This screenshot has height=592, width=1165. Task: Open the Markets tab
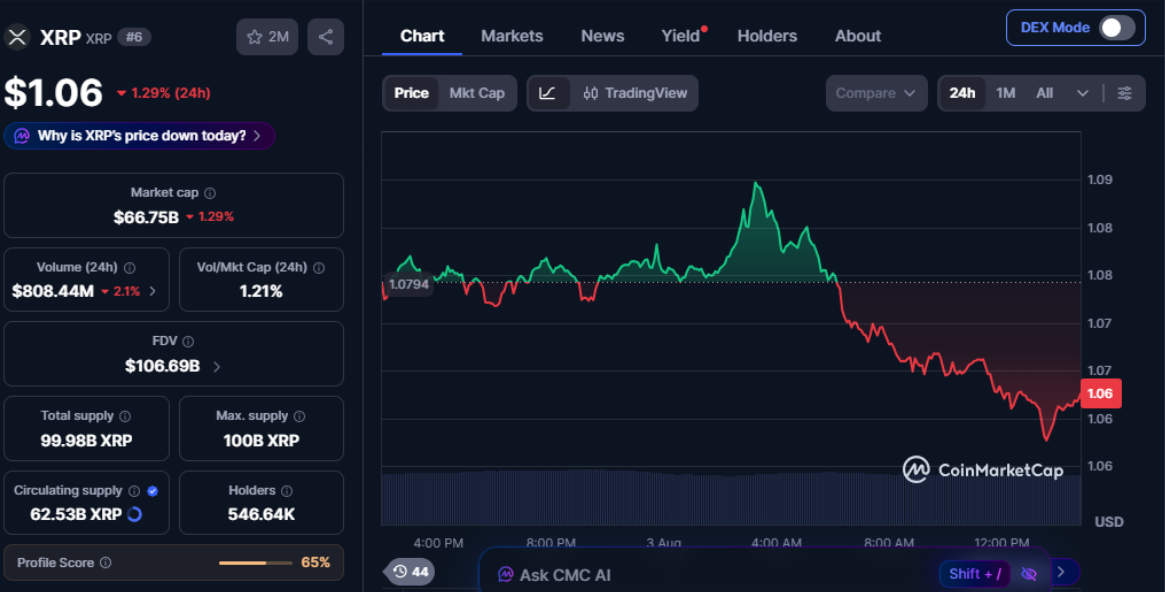pos(512,36)
